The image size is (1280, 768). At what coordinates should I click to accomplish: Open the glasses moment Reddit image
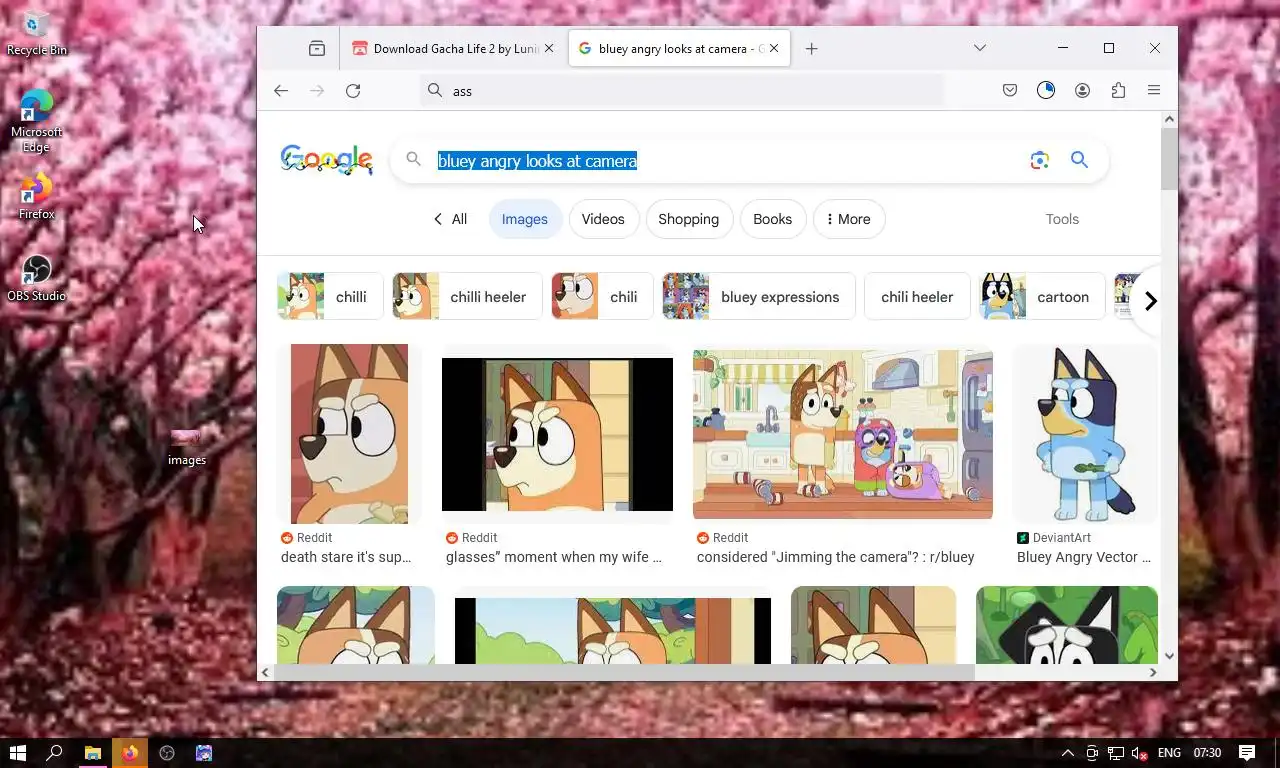click(x=557, y=434)
